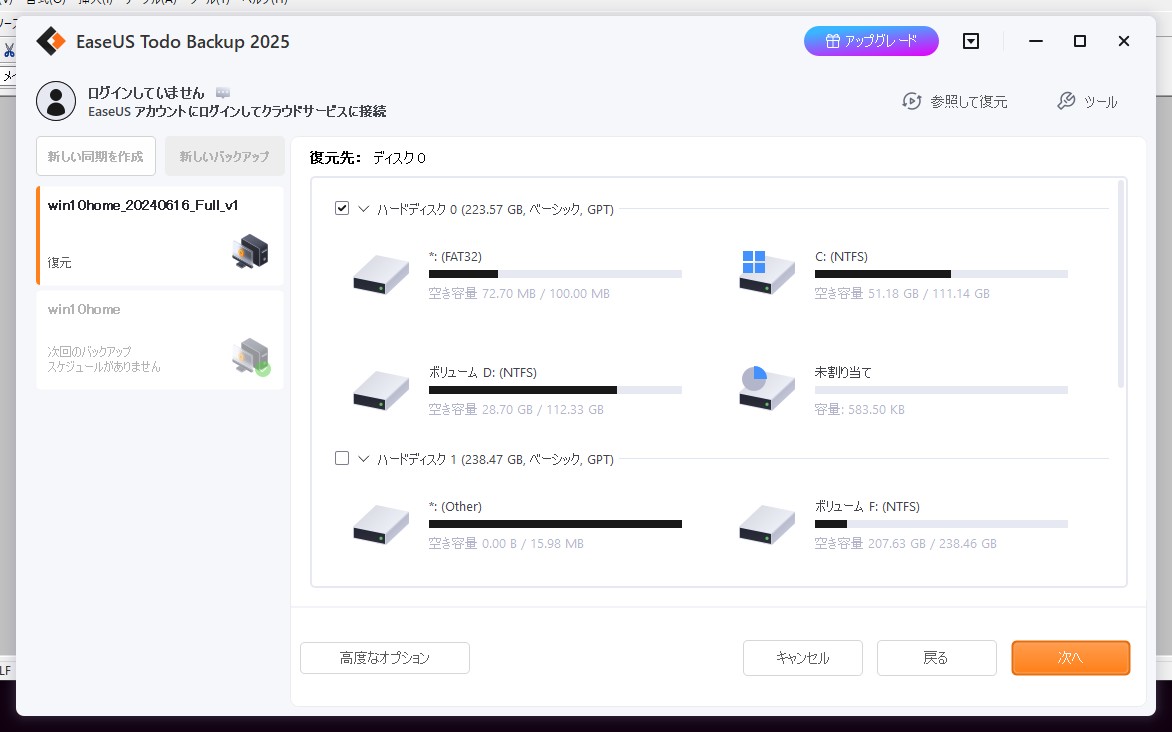Viewport: 1172px width, 732px height.
Task: Uncheck the Hard Disk 0 checkbox
Action: pyautogui.click(x=342, y=208)
